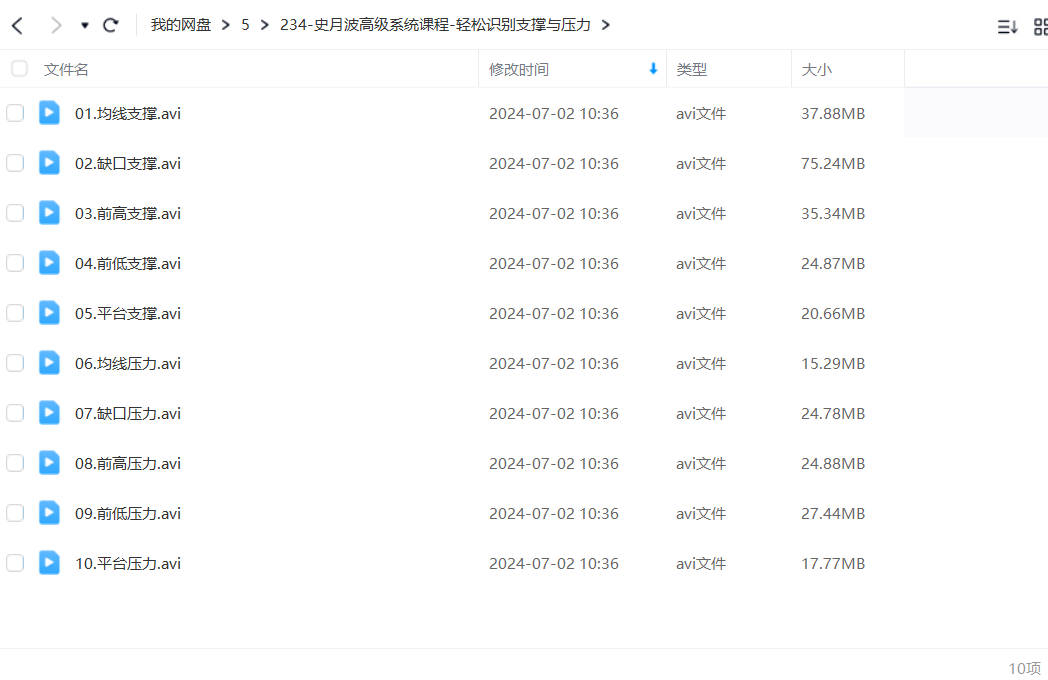Viewport: 1048px width, 680px height.
Task: Click the 15.29MB size cell
Action: pos(833,364)
